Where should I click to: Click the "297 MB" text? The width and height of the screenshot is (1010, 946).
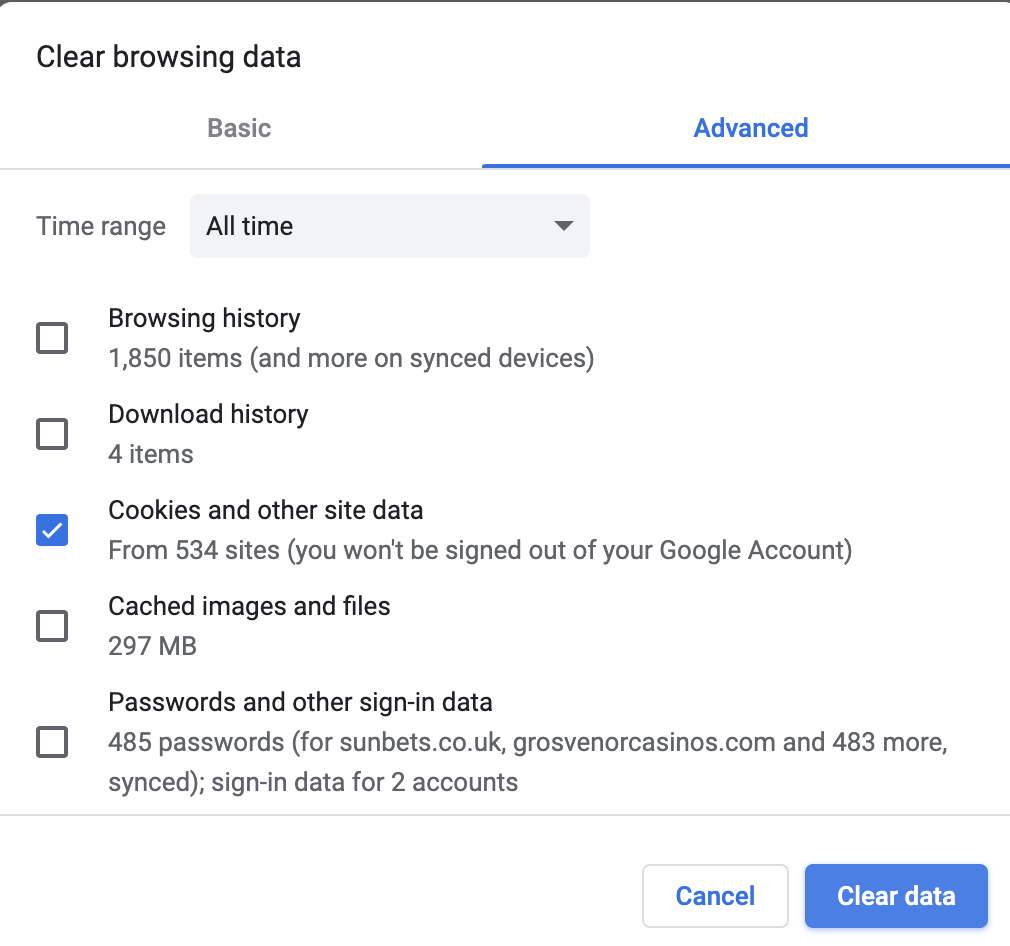(x=152, y=646)
